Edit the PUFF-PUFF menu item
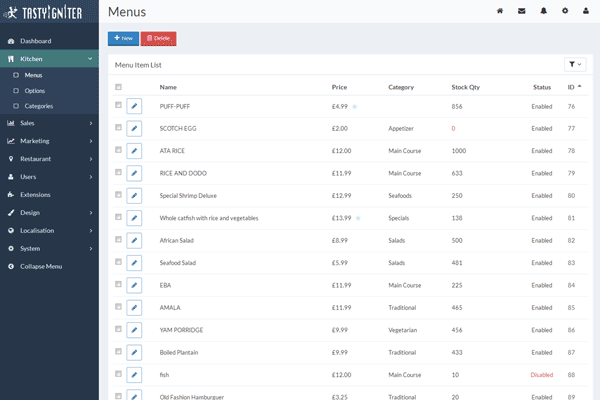Viewport: 600px width, 400px height. (x=135, y=106)
